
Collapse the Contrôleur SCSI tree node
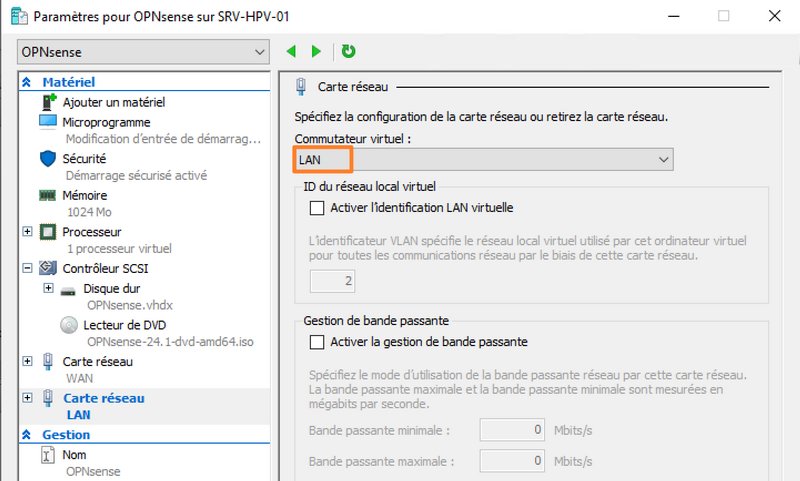pos(28,268)
